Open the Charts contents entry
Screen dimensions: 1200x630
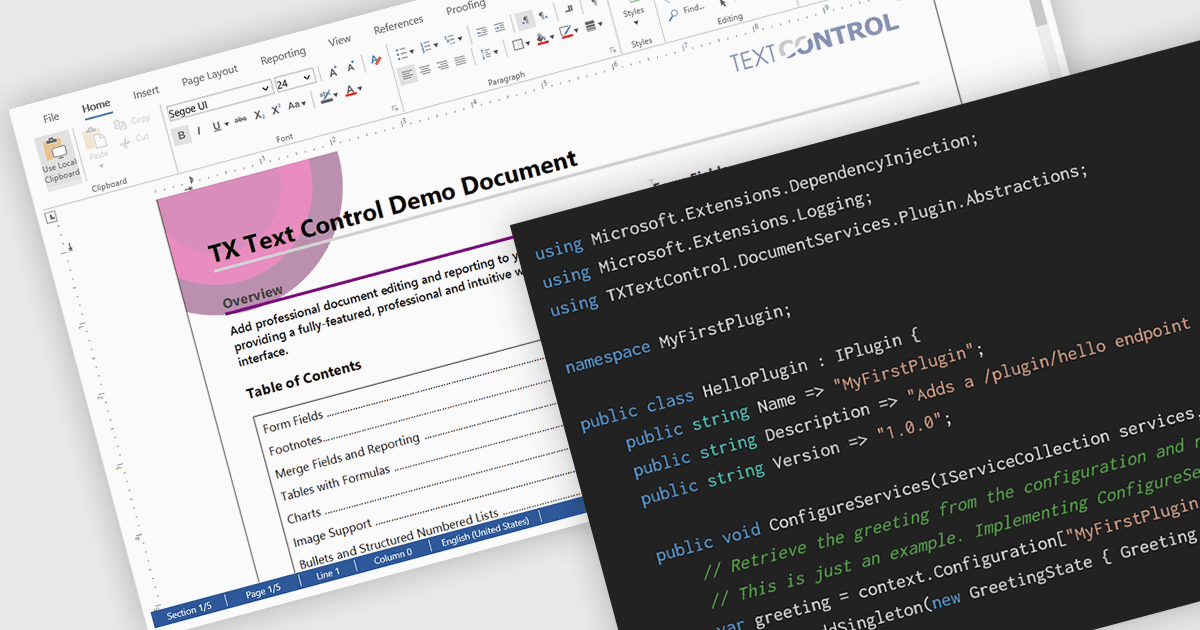[304, 515]
